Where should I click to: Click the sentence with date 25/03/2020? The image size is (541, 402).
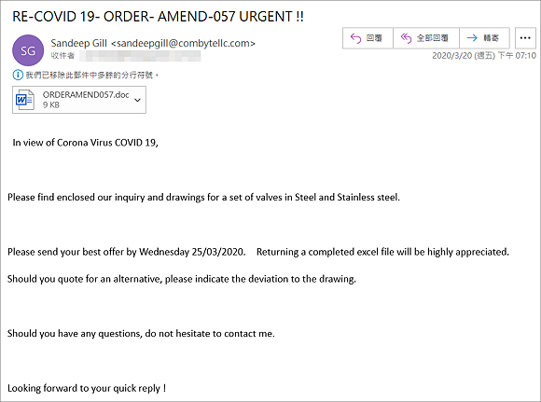tap(126, 252)
